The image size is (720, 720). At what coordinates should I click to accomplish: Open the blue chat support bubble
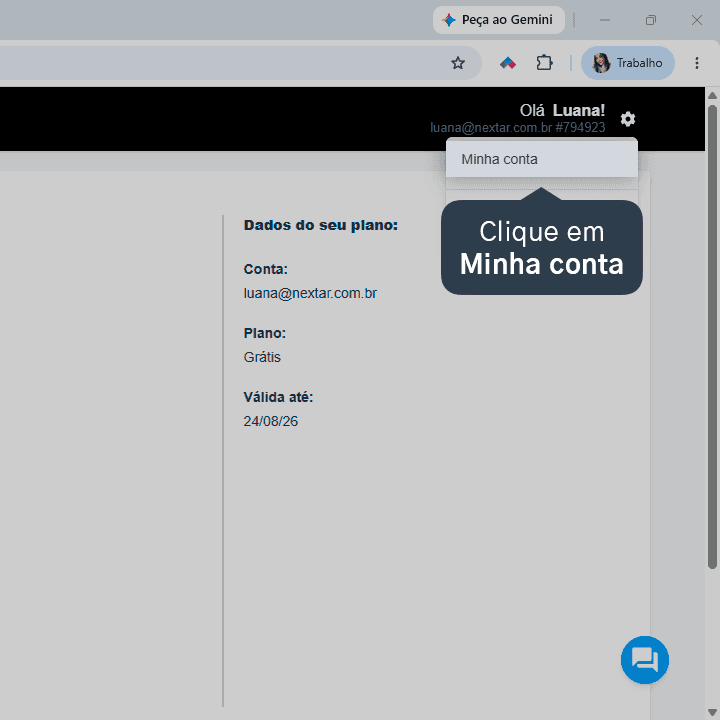(x=644, y=659)
